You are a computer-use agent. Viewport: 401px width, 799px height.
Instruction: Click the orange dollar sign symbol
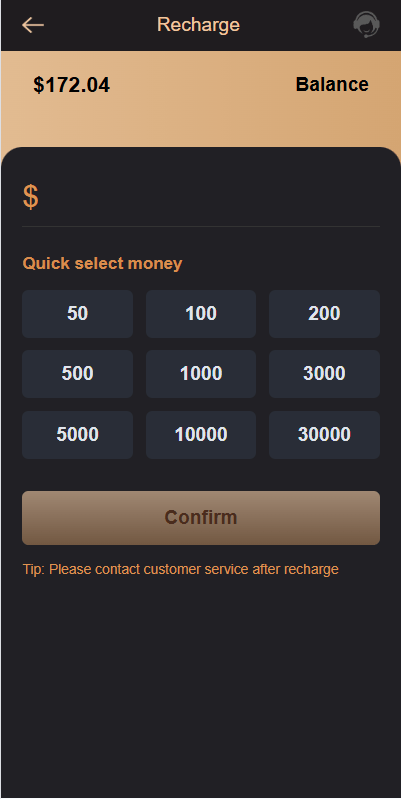click(31, 197)
